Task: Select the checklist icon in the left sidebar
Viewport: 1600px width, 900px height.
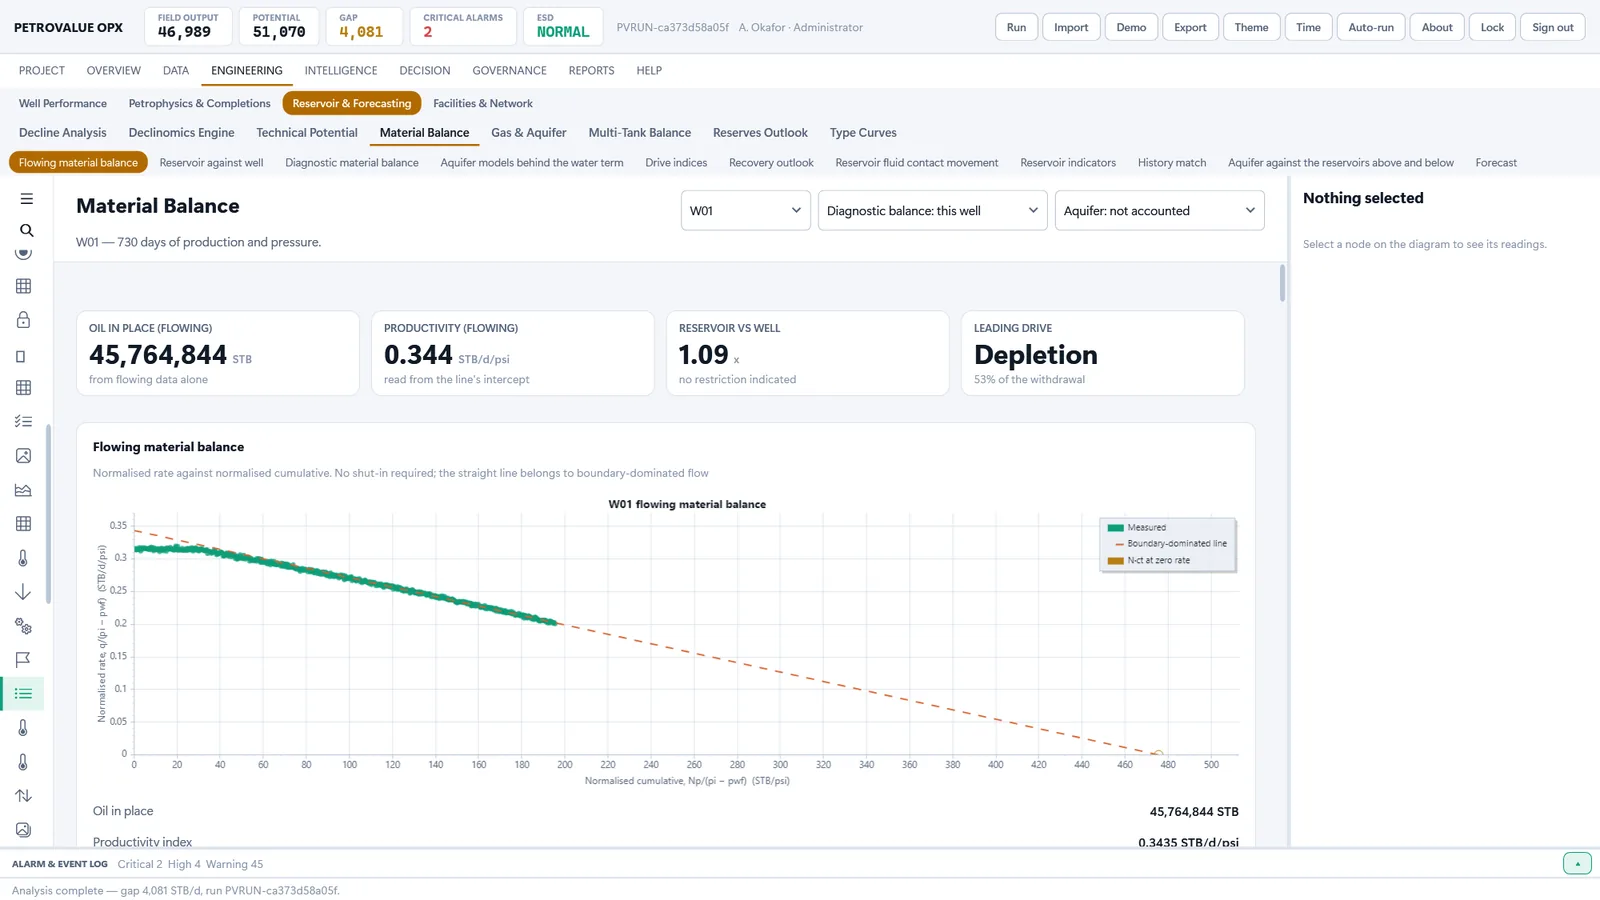Action: [x=23, y=422]
